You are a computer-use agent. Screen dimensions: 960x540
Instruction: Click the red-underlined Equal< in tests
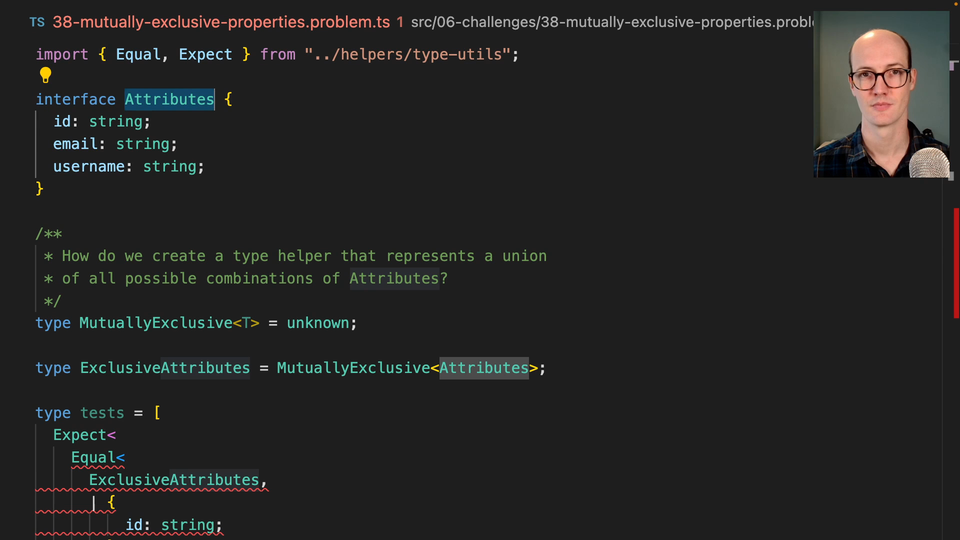pos(97,458)
